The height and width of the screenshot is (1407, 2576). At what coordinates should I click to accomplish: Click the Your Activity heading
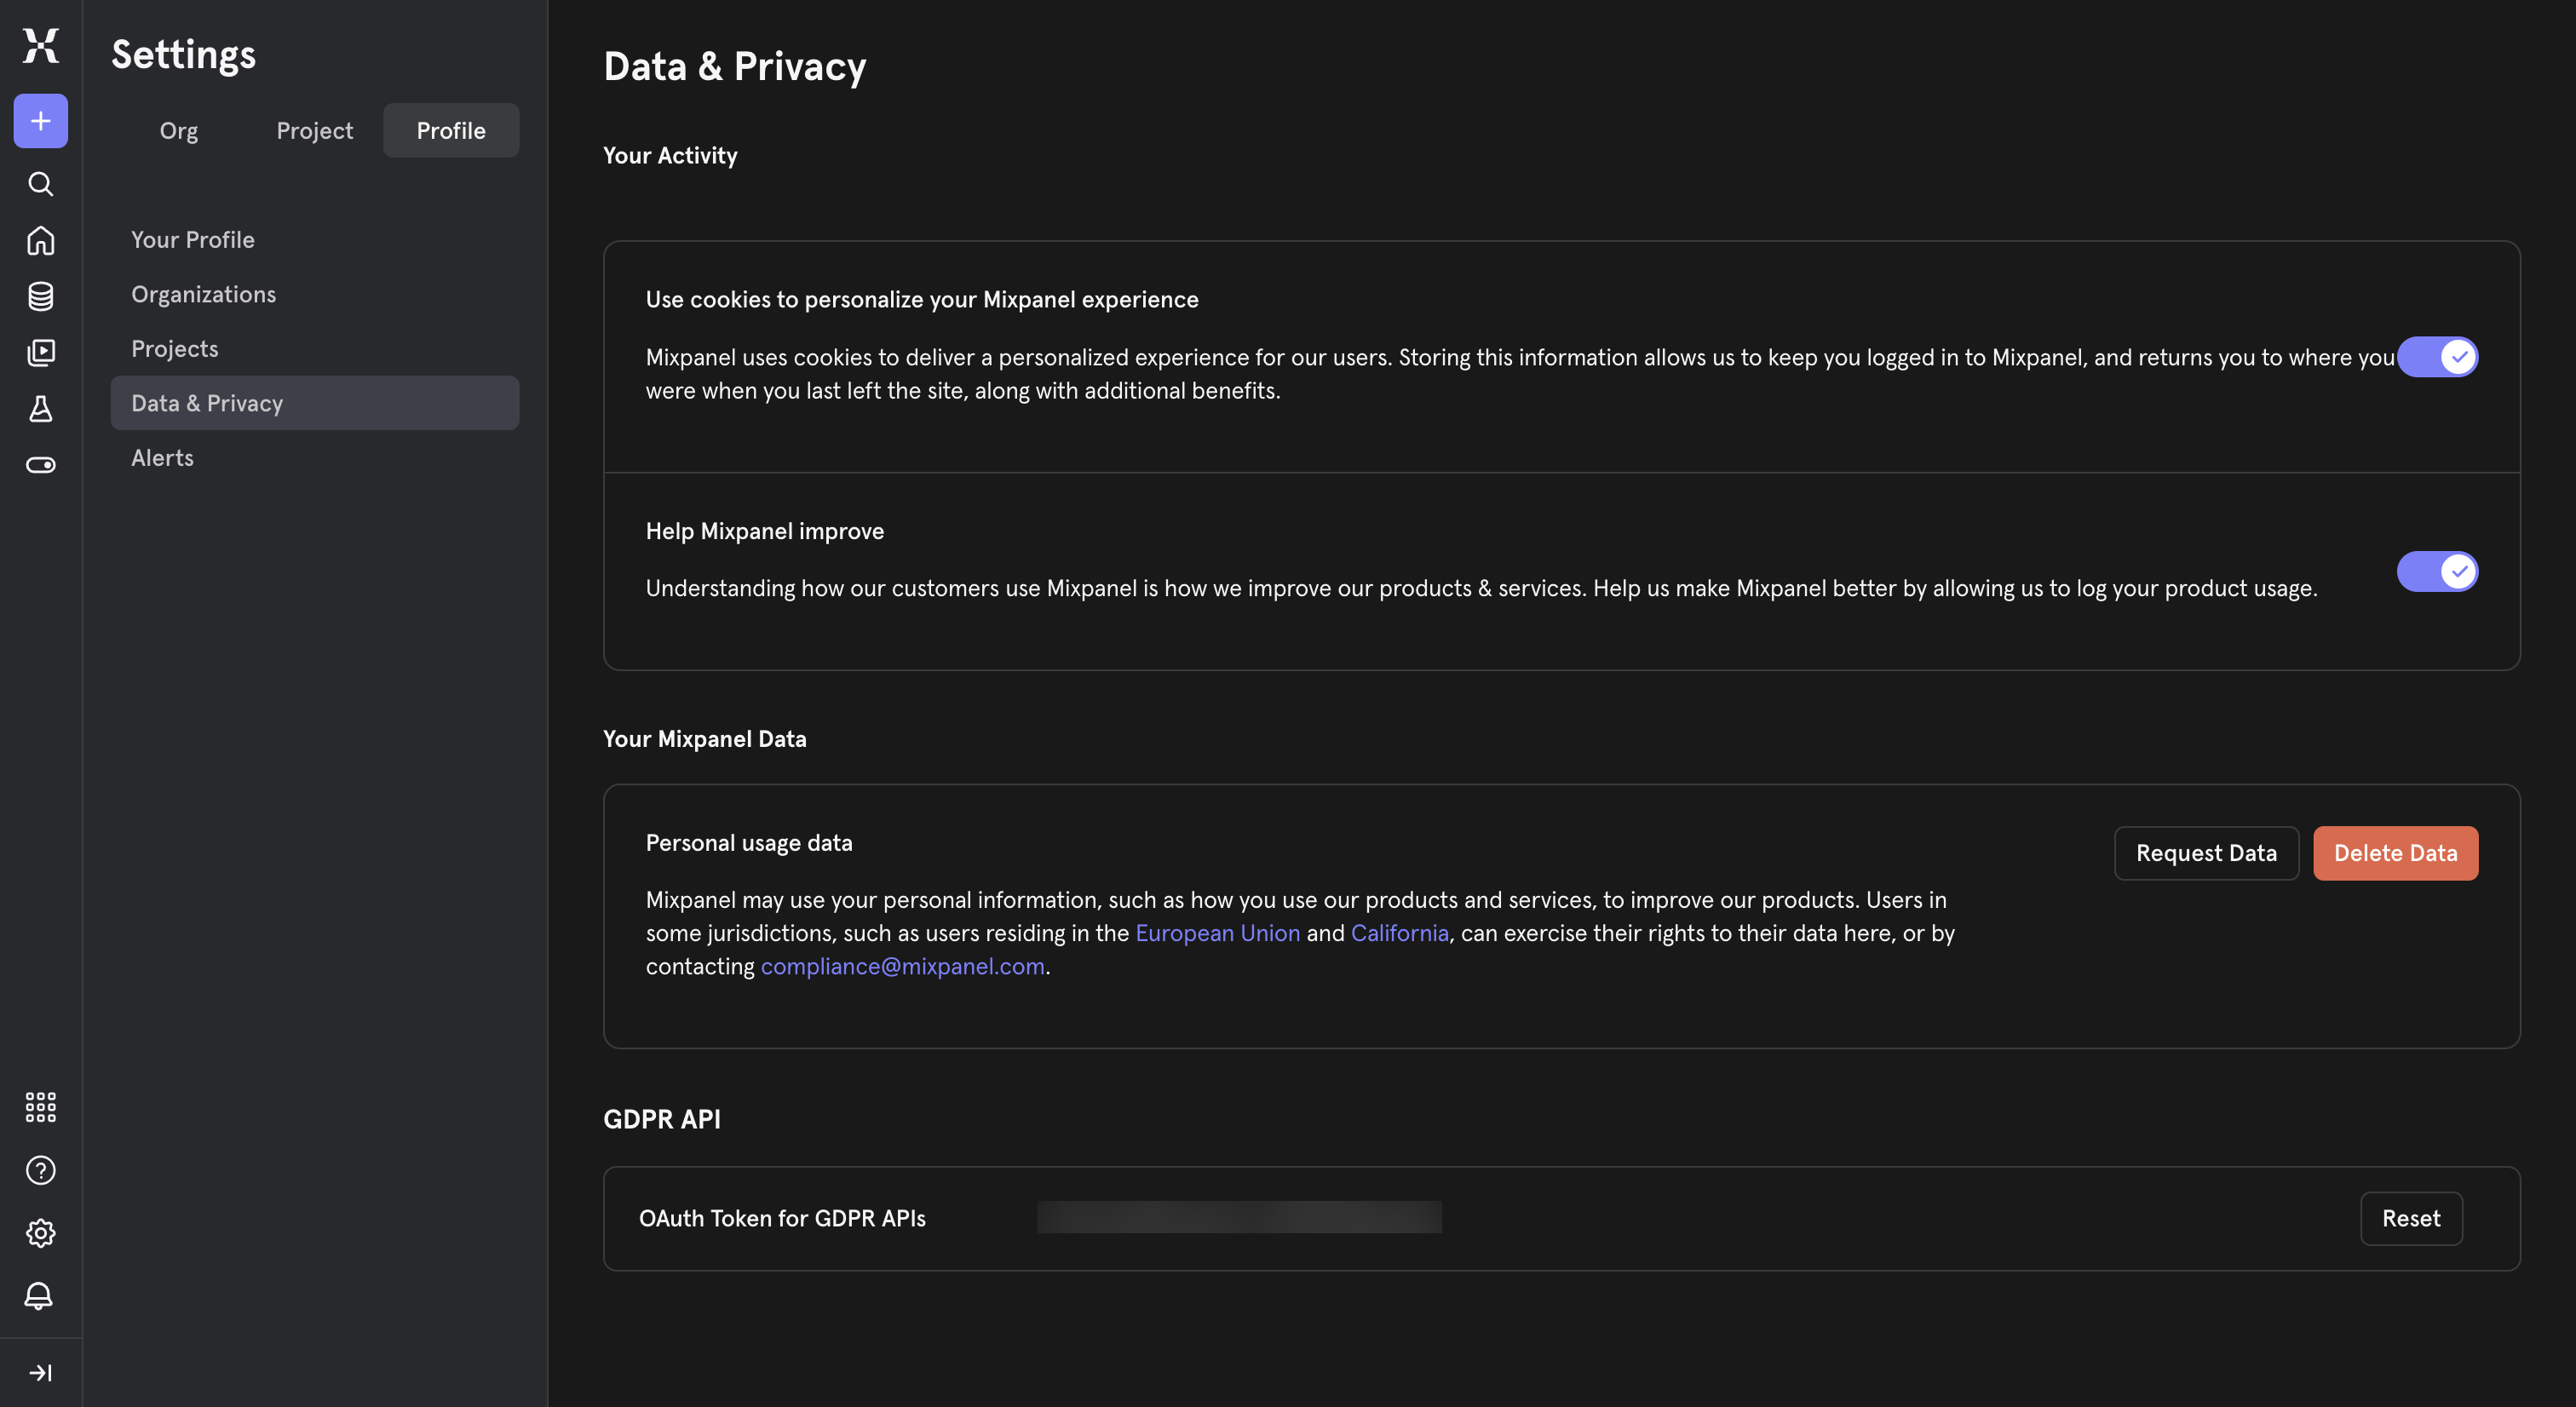pyautogui.click(x=670, y=155)
